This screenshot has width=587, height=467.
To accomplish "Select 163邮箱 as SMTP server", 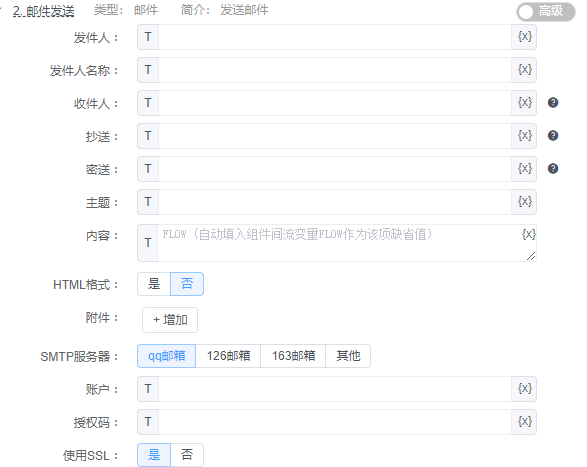I will 293,356.
